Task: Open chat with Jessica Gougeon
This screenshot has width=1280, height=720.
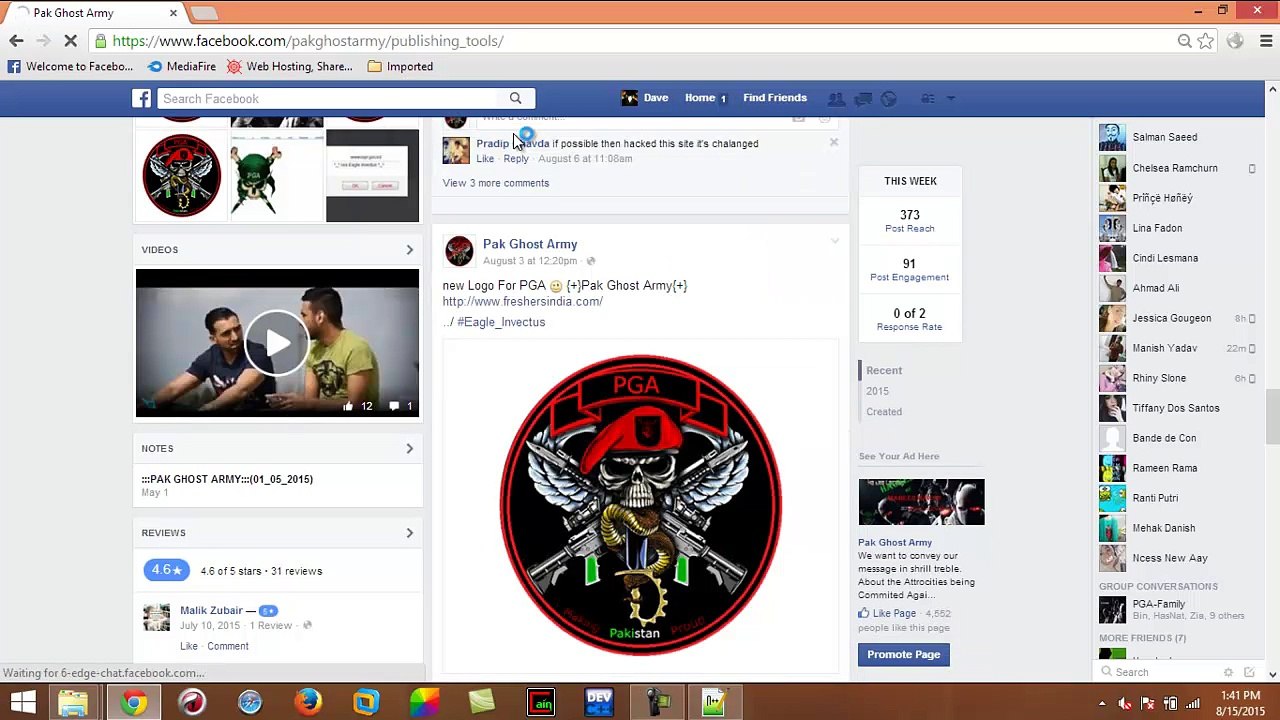Action: 1178,318
